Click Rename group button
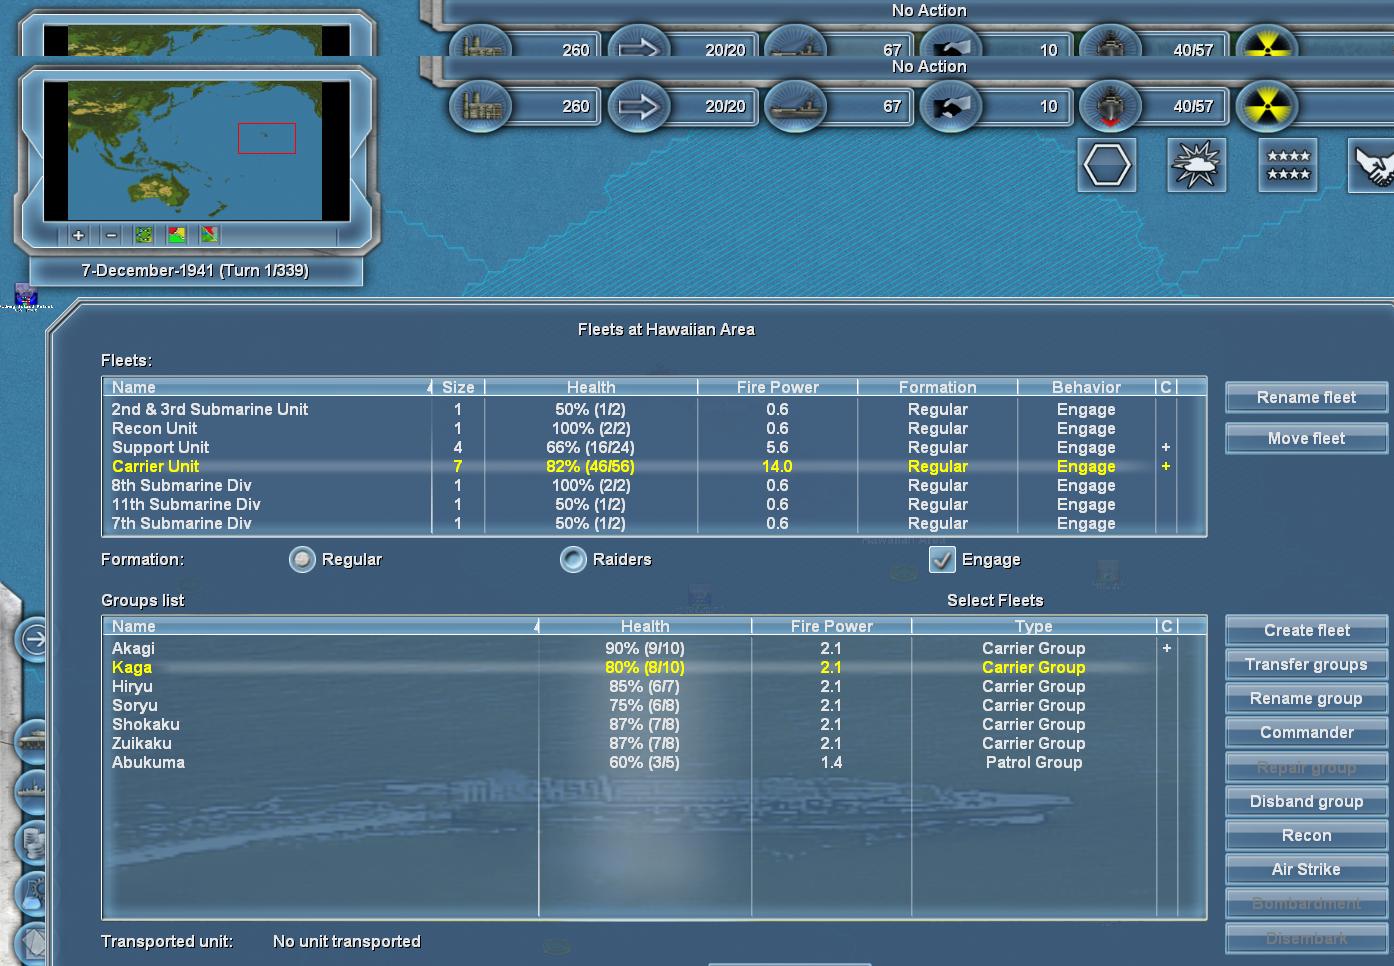Image resolution: width=1394 pixels, height=966 pixels. 1306,699
